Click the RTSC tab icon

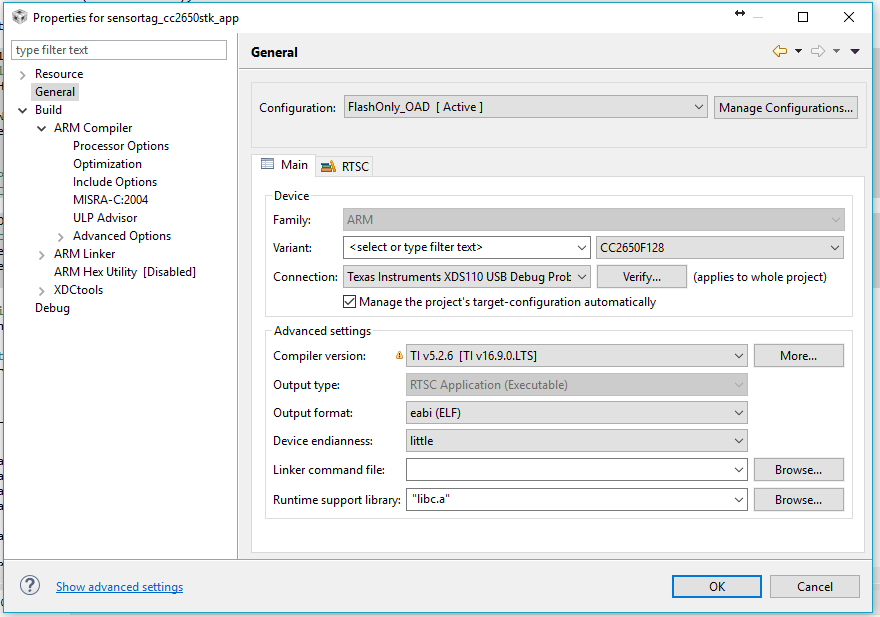[x=328, y=166]
